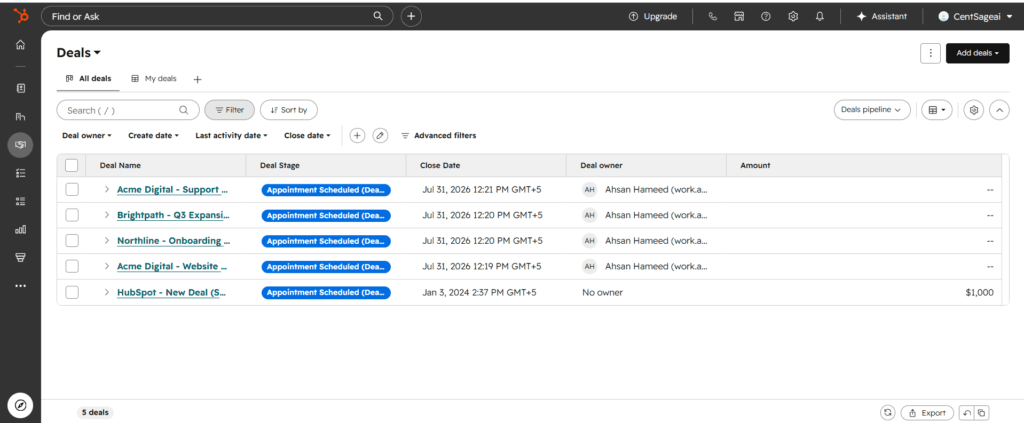This screenshot has width=1024, height=423.
Task: Open the companies icon below the bookmarks icon
Action: (20, 116)
